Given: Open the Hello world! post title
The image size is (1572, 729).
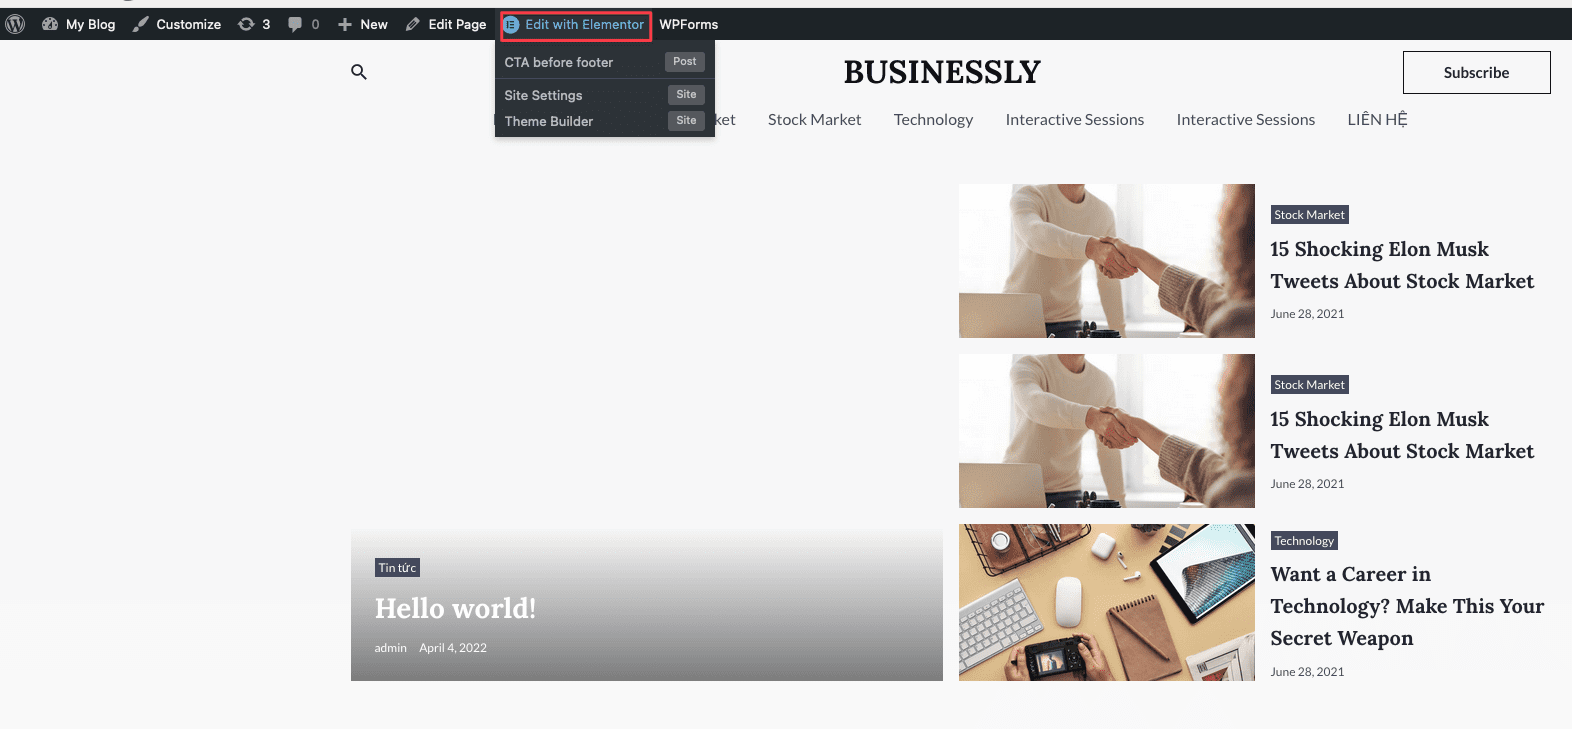Looking at the screenshot, I should (455, 608).
